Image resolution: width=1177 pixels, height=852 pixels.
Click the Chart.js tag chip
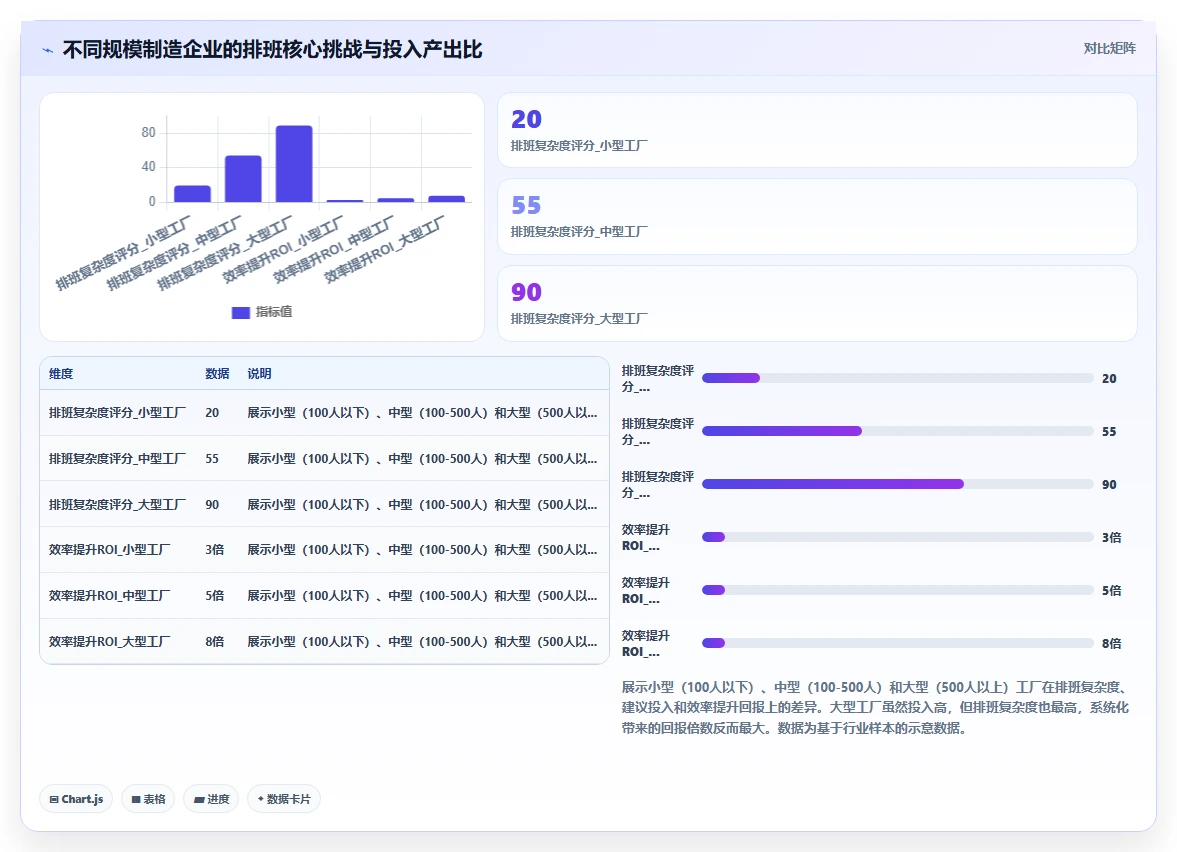pos(76,799)
